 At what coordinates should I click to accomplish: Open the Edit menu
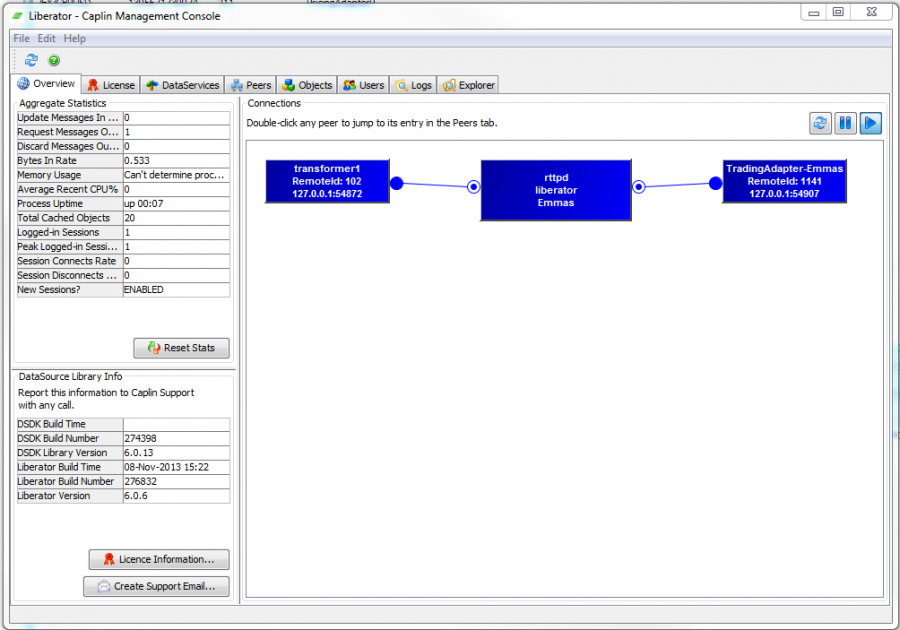coord(46,38)
